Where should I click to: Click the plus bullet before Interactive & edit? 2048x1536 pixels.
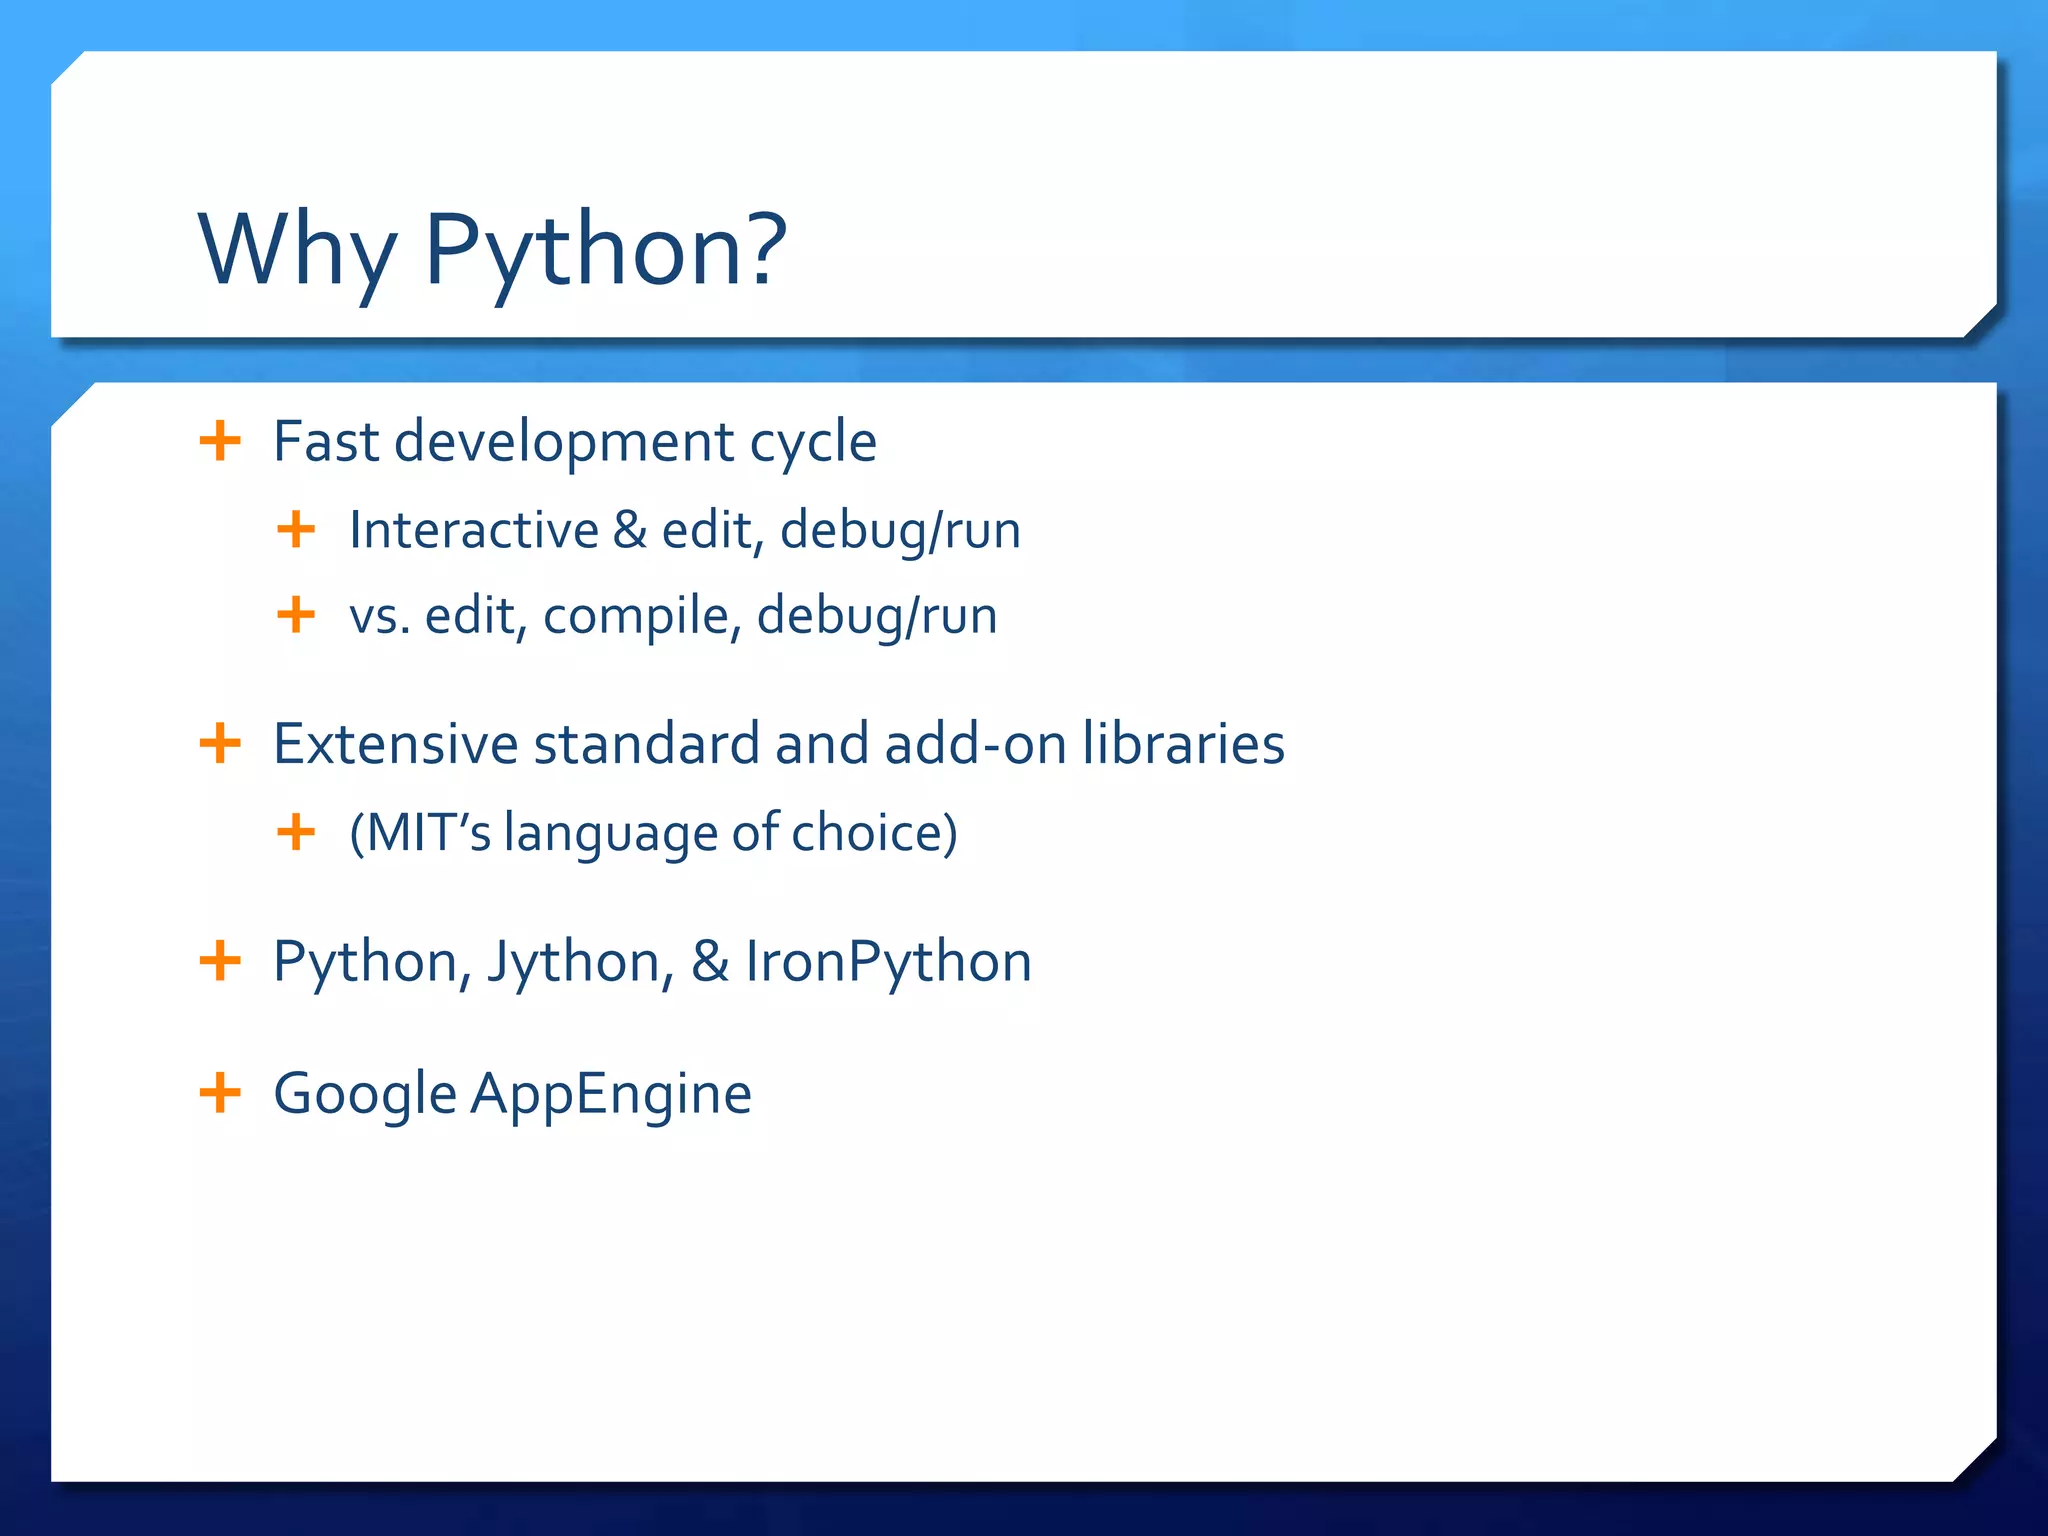[296, 529]
